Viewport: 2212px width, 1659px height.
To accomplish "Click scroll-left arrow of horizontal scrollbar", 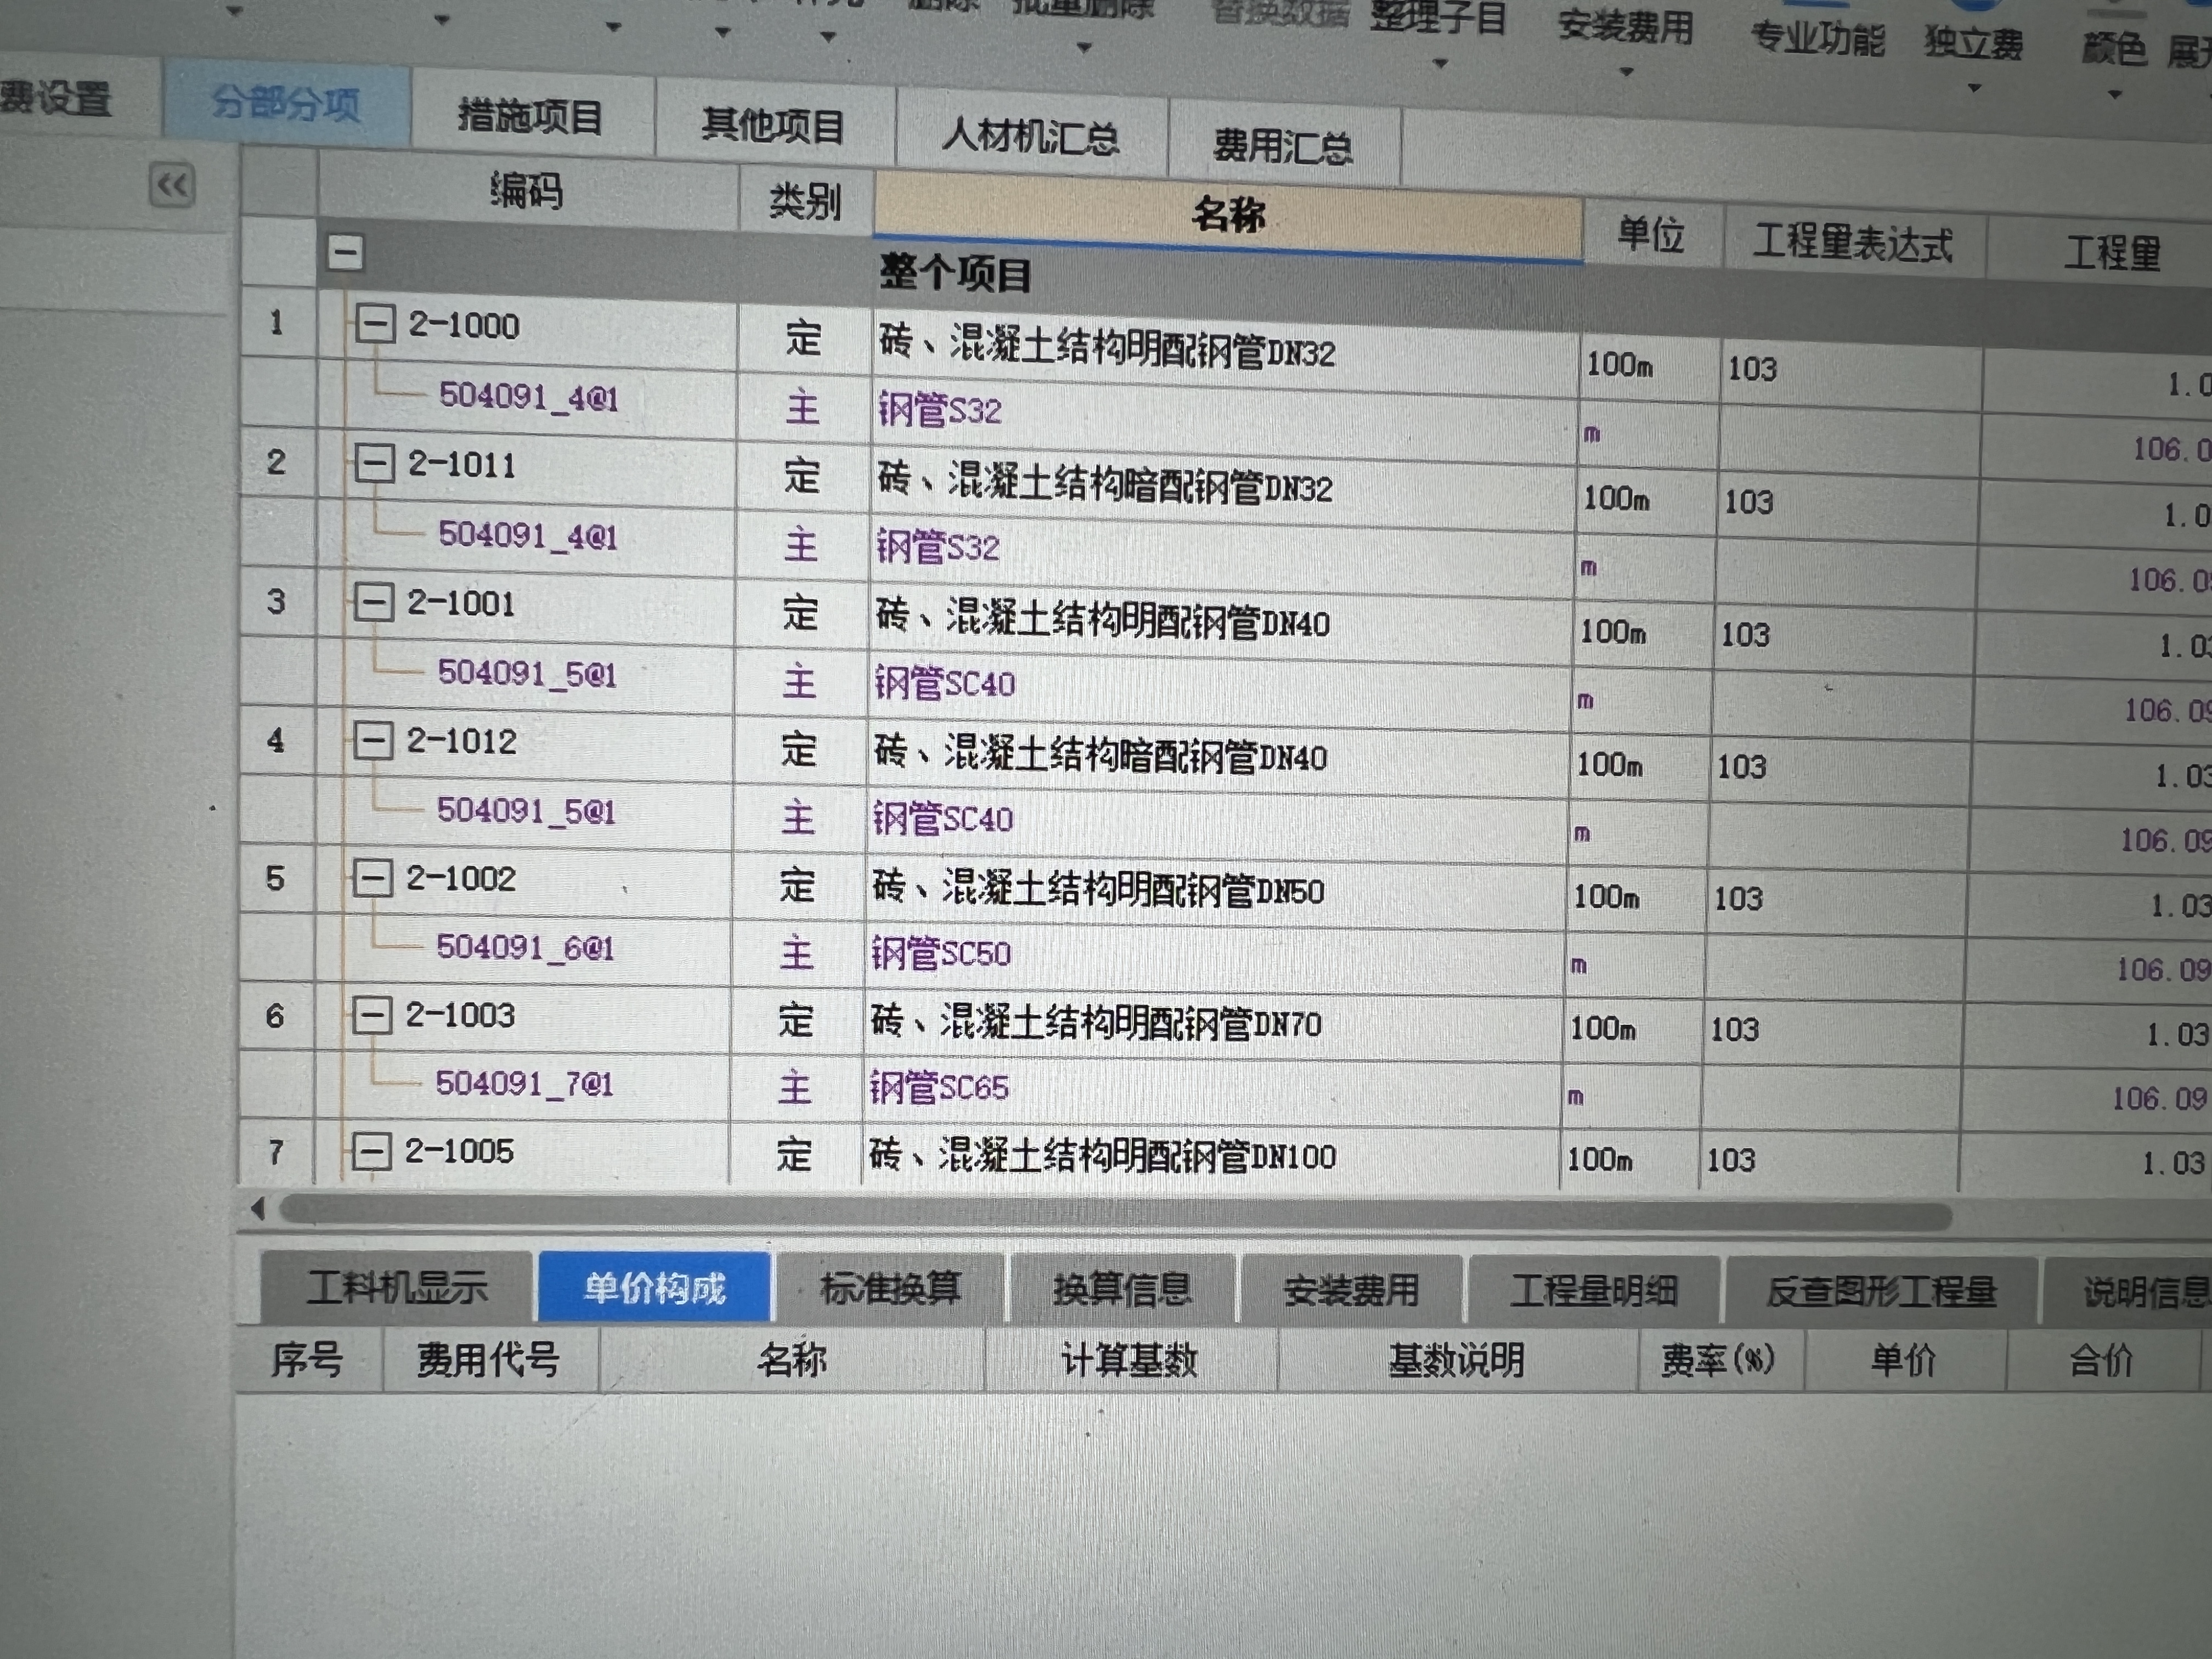I will (258, 1208).
